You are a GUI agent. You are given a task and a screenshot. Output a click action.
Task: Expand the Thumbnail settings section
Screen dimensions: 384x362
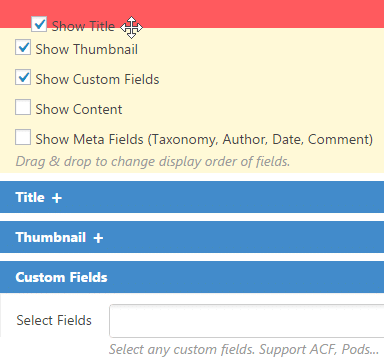tap(192, 237)
